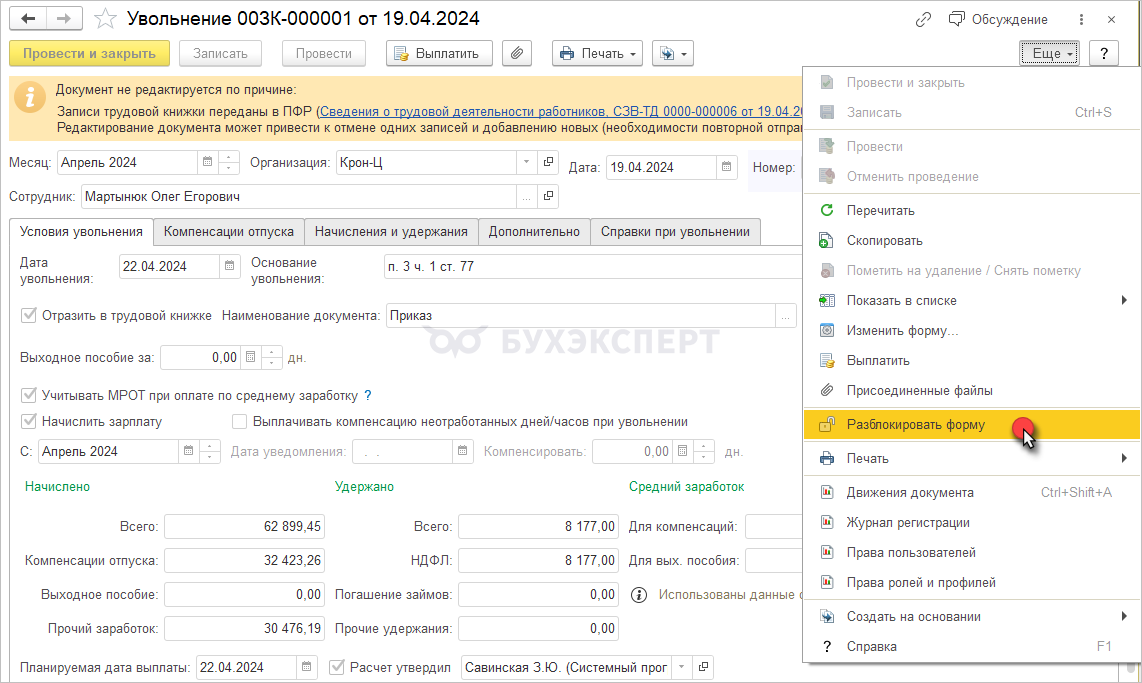Image resolution: width=1142 pixels, height=683 pixels.
Task: Toggle the Начислить зарплату checkbox
Action: tap(28, 421)
